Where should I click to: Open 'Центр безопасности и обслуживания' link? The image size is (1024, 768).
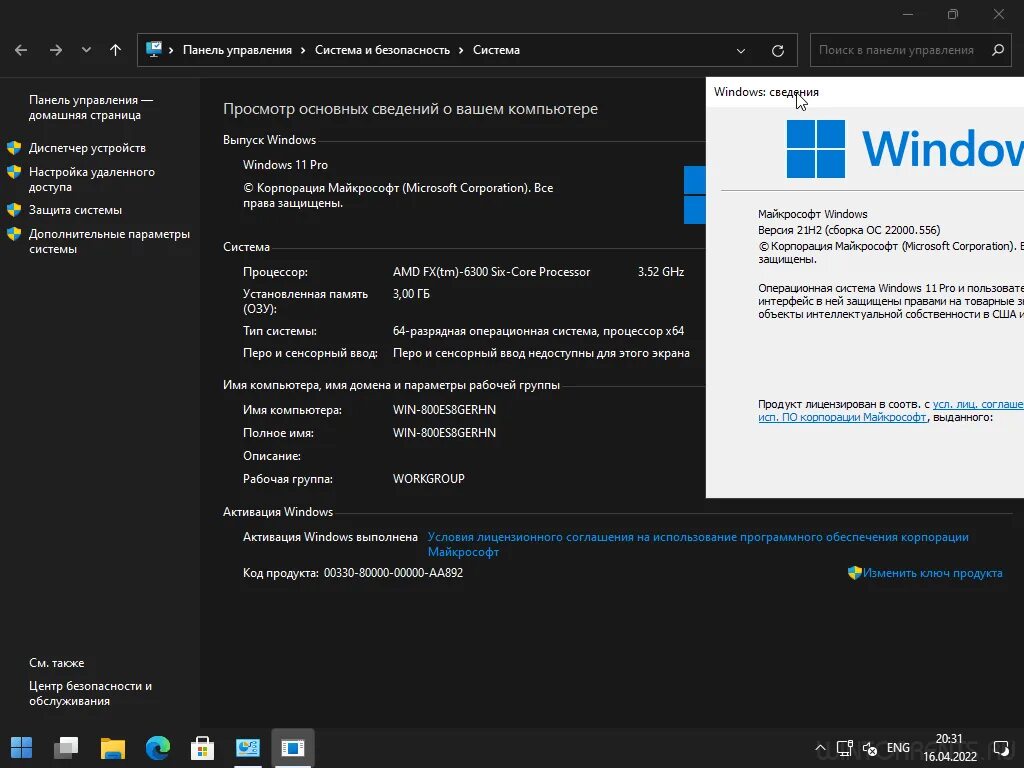pyautogui.click(x=90, y=693)
